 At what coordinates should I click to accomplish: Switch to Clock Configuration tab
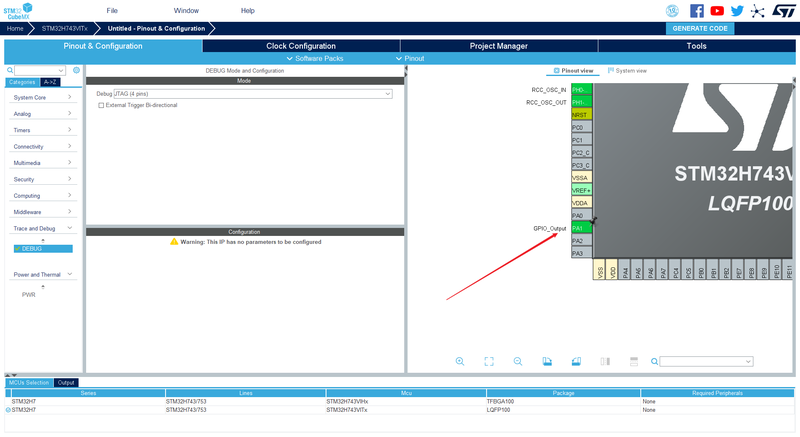tap(301, 46)
